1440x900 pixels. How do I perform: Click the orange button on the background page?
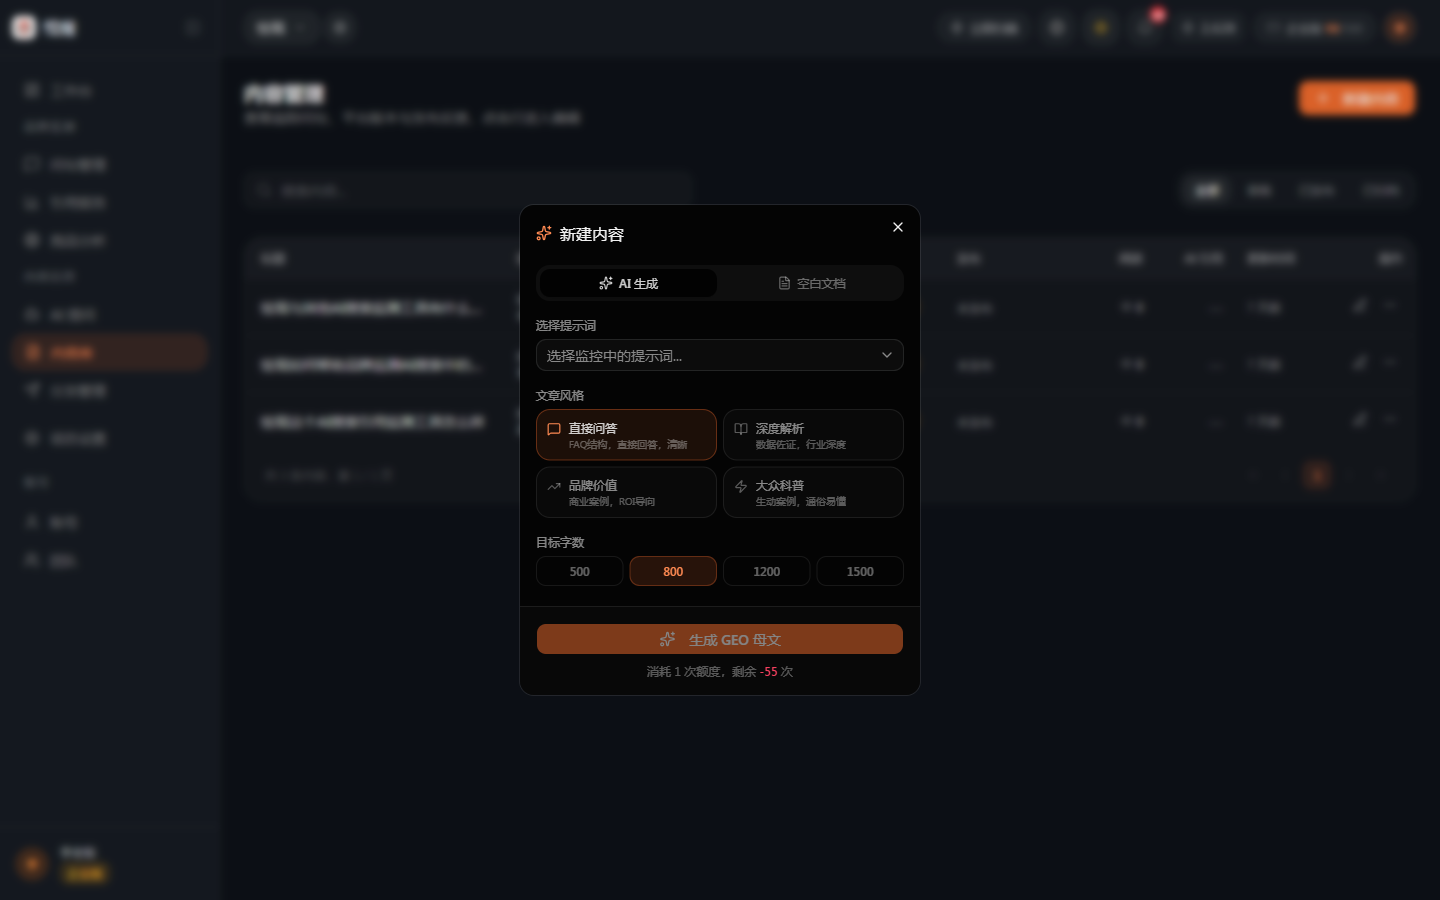tap(1357, 98)
